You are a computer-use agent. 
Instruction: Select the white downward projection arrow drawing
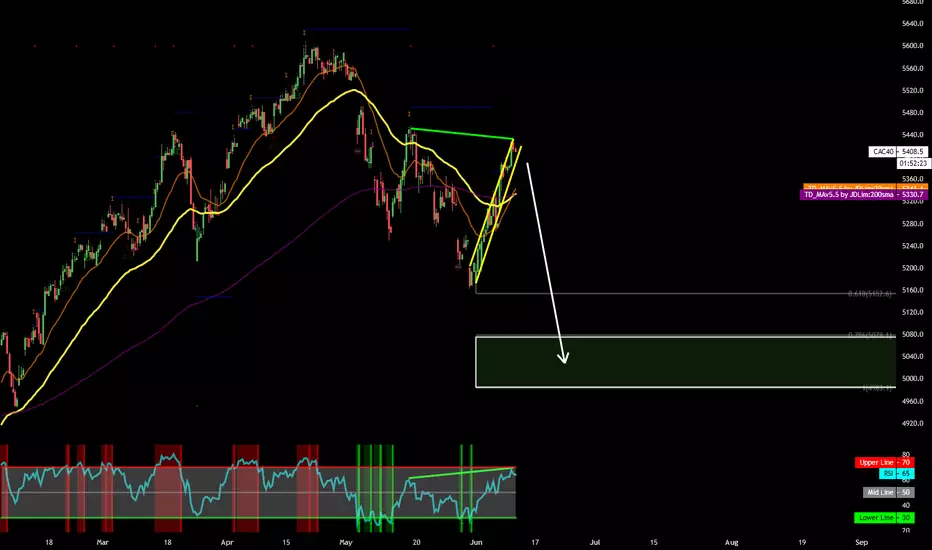click(546, 262)
